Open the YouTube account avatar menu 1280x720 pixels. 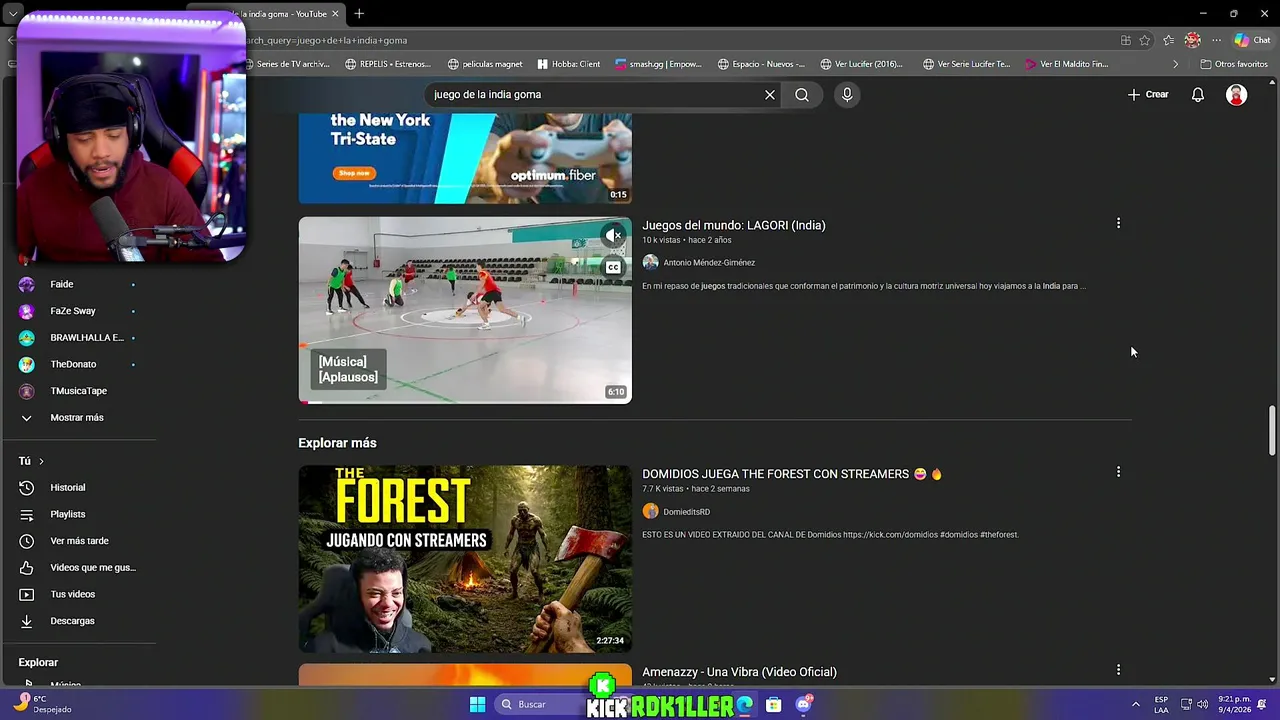pos(1237,94)
